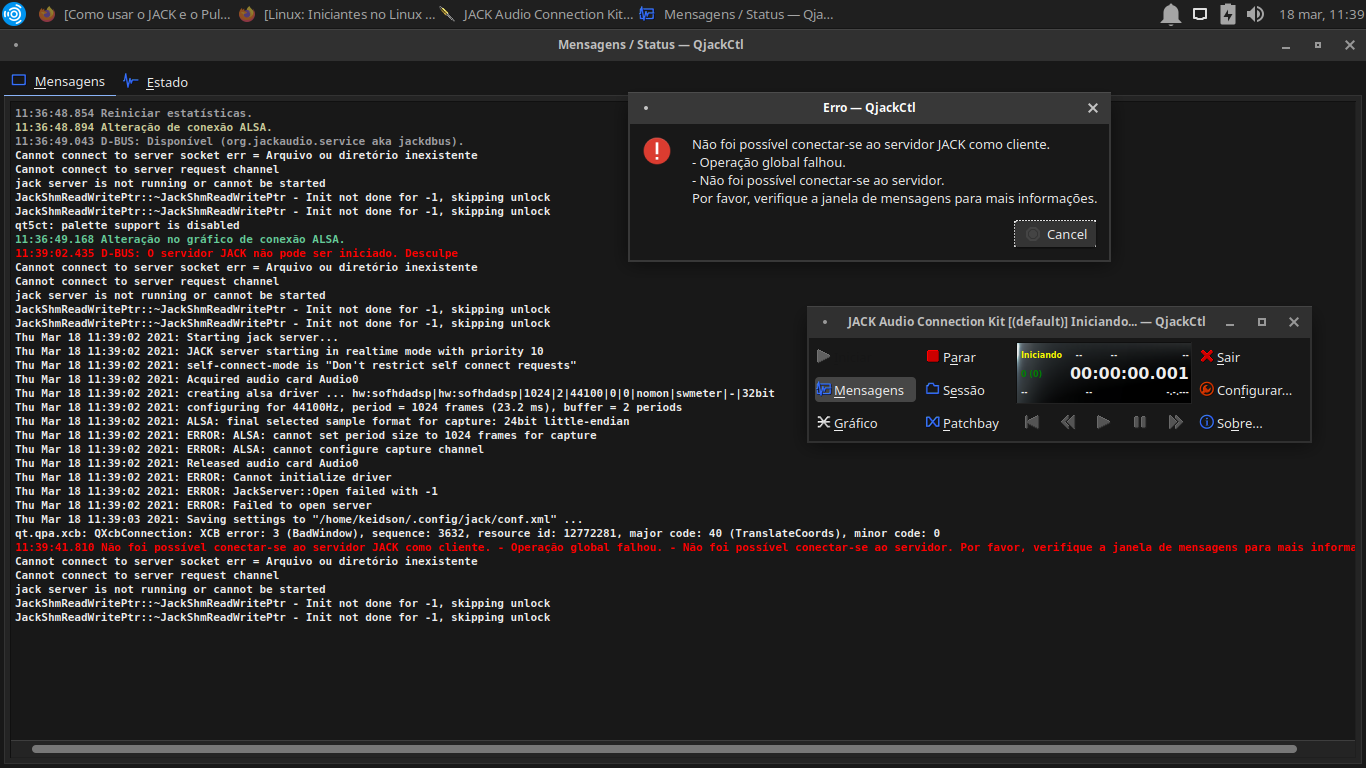This screenshot has height=768, width=1366.
Task: Maximize the JACK Audio Connection Kit window
Action: point(1262,322)
